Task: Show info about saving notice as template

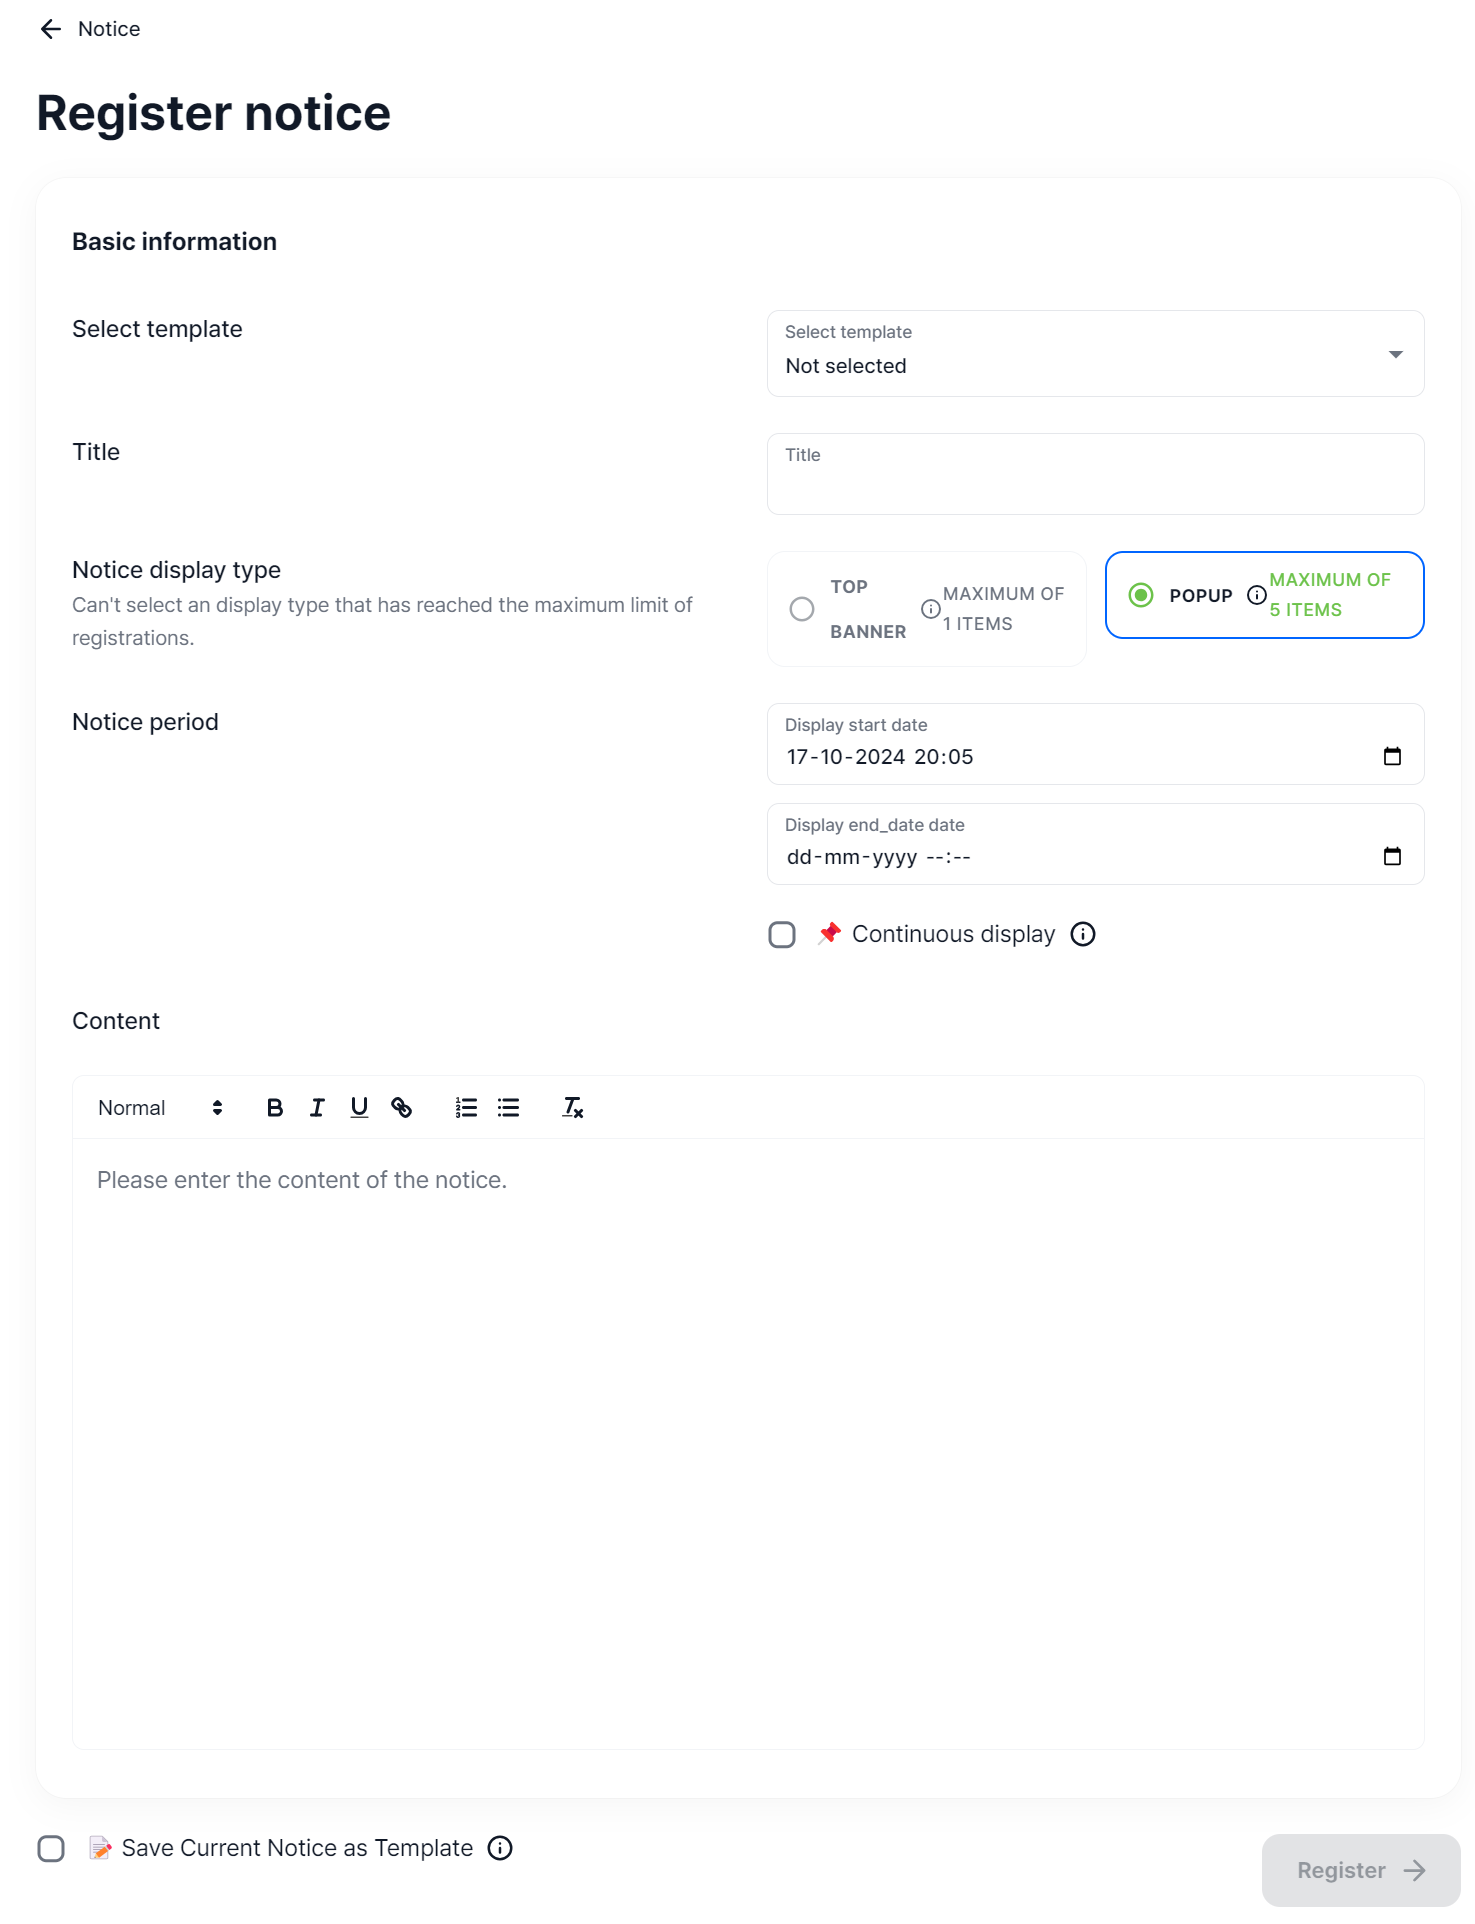Action: click(x=500, y=1848)
